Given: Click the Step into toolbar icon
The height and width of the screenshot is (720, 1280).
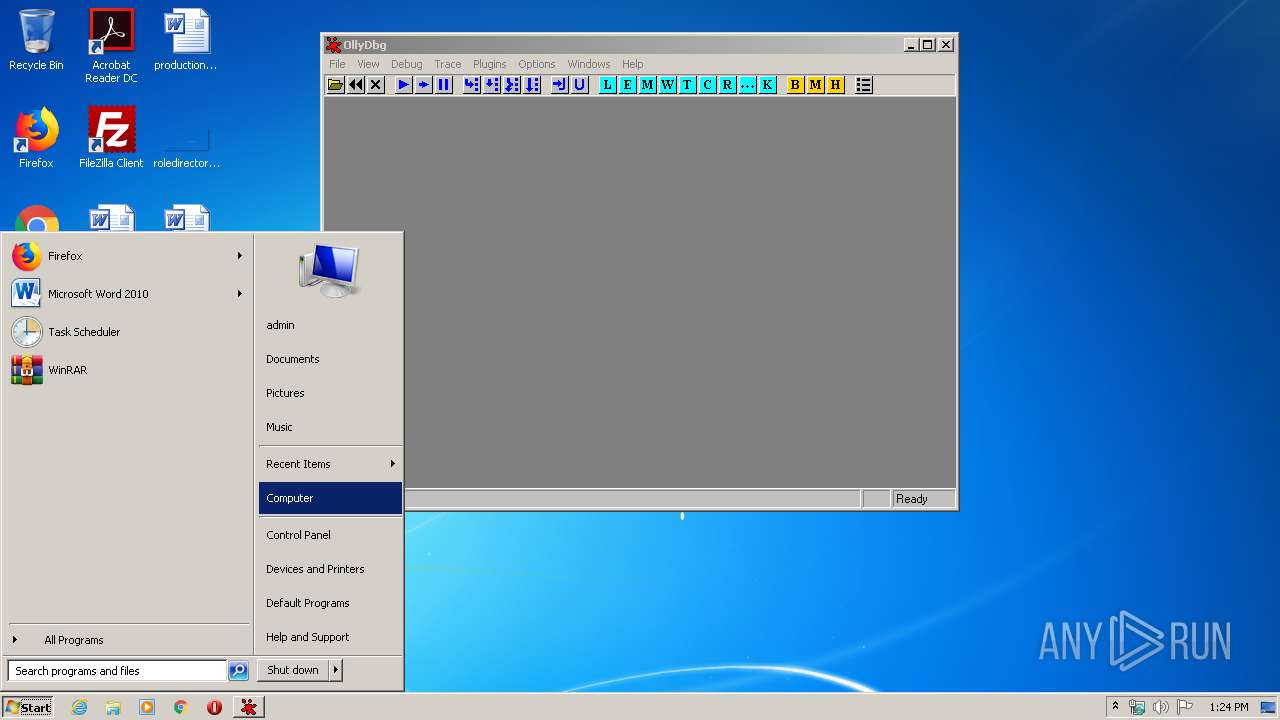Looking at the screenshot, I should (471, 85).
